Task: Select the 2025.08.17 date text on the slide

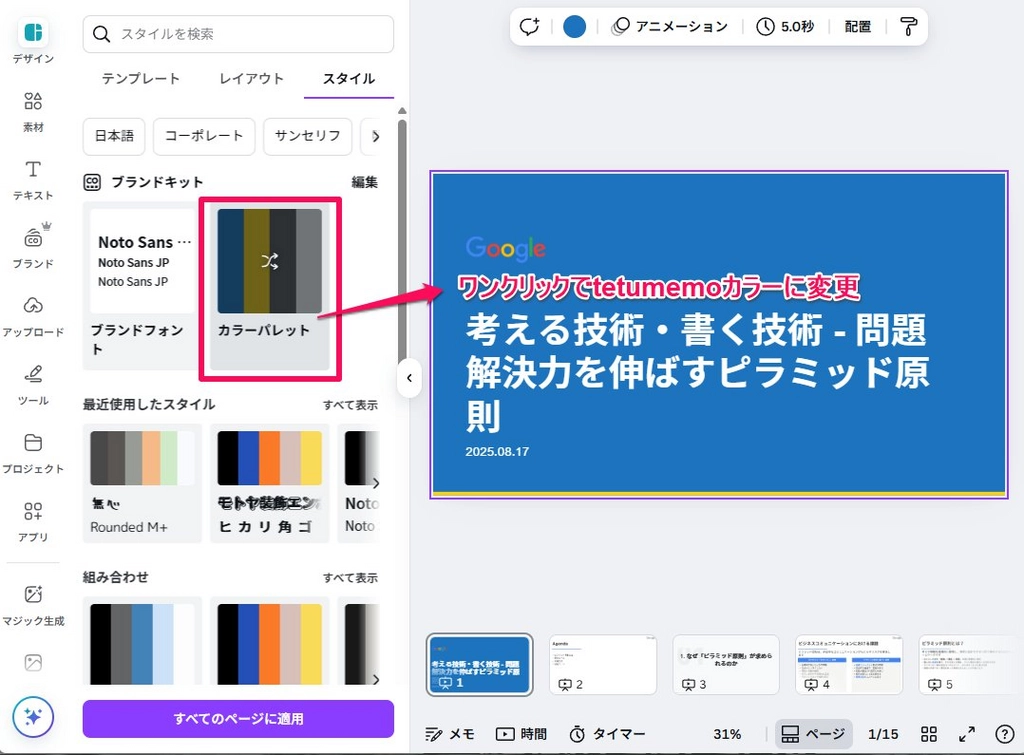Action: (497, 451)
